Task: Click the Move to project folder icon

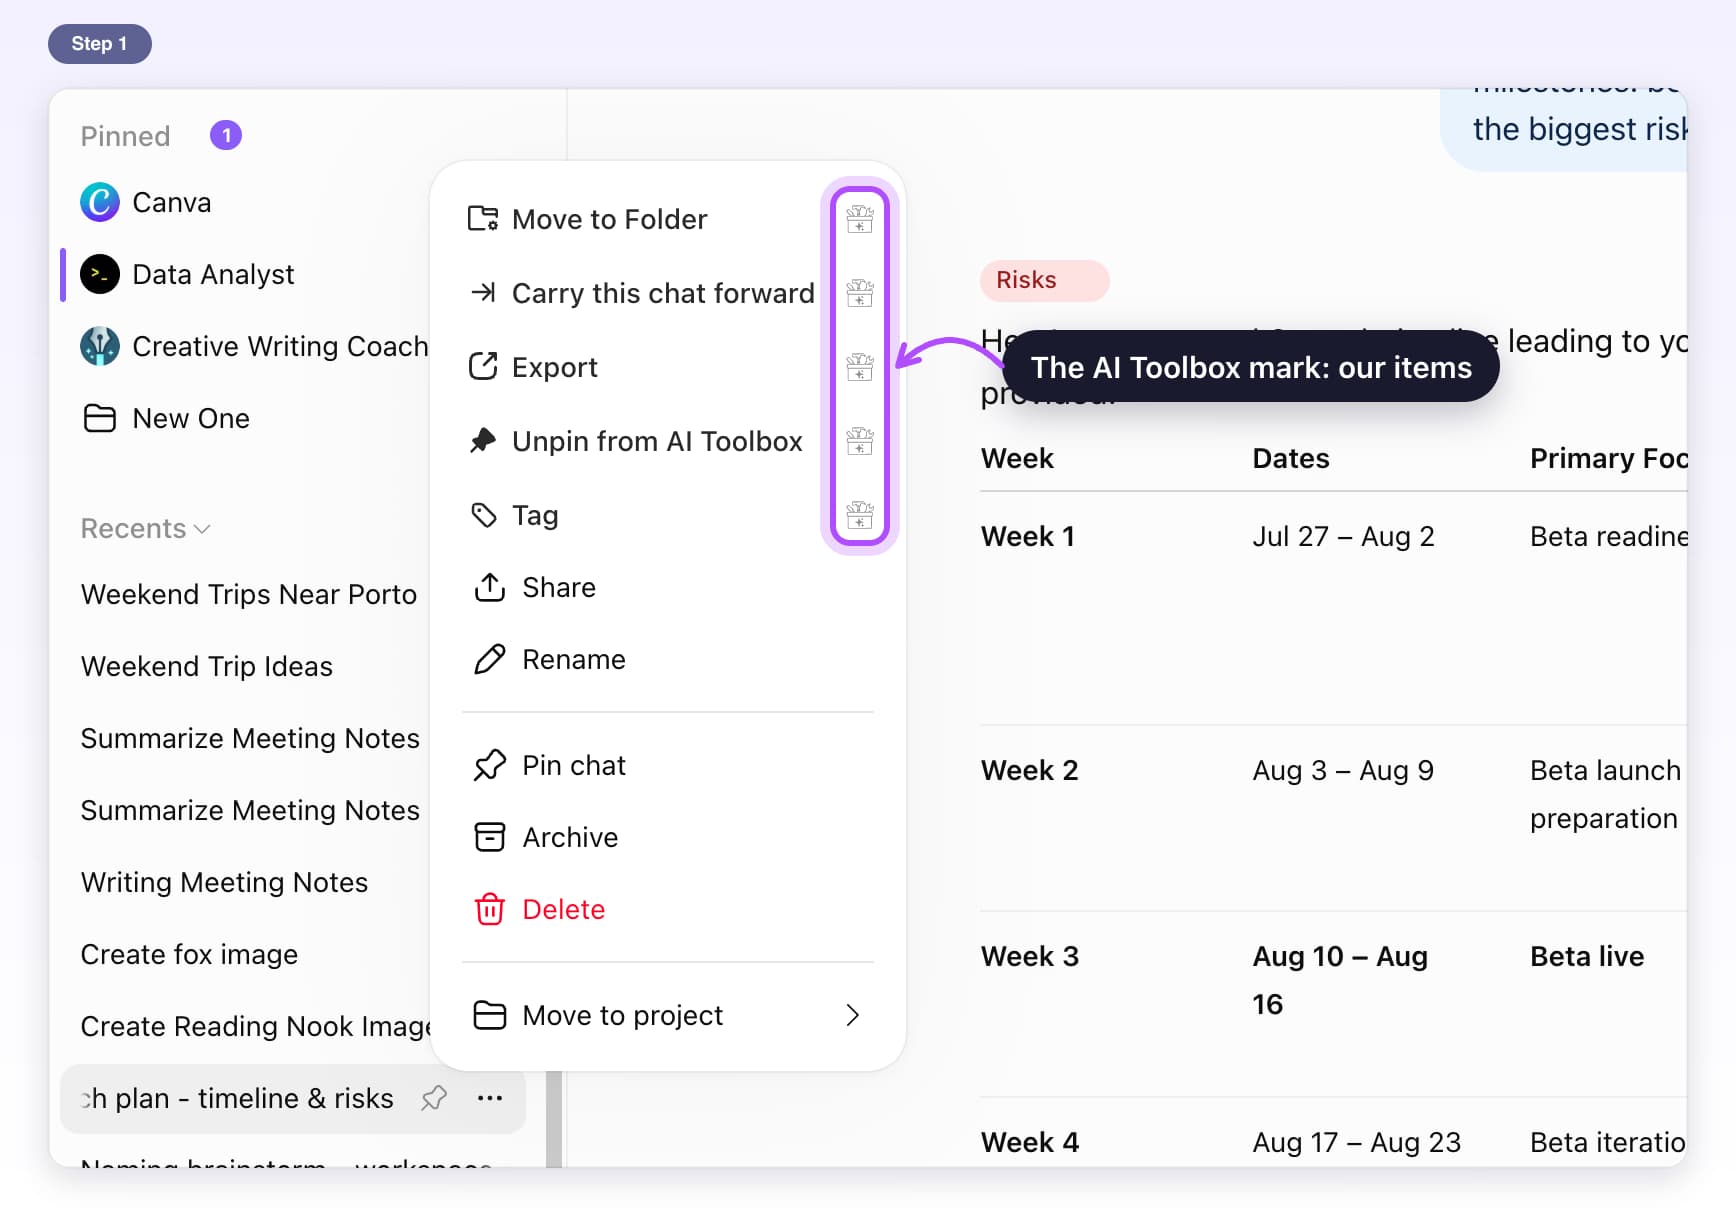Action: [489, 1015]
